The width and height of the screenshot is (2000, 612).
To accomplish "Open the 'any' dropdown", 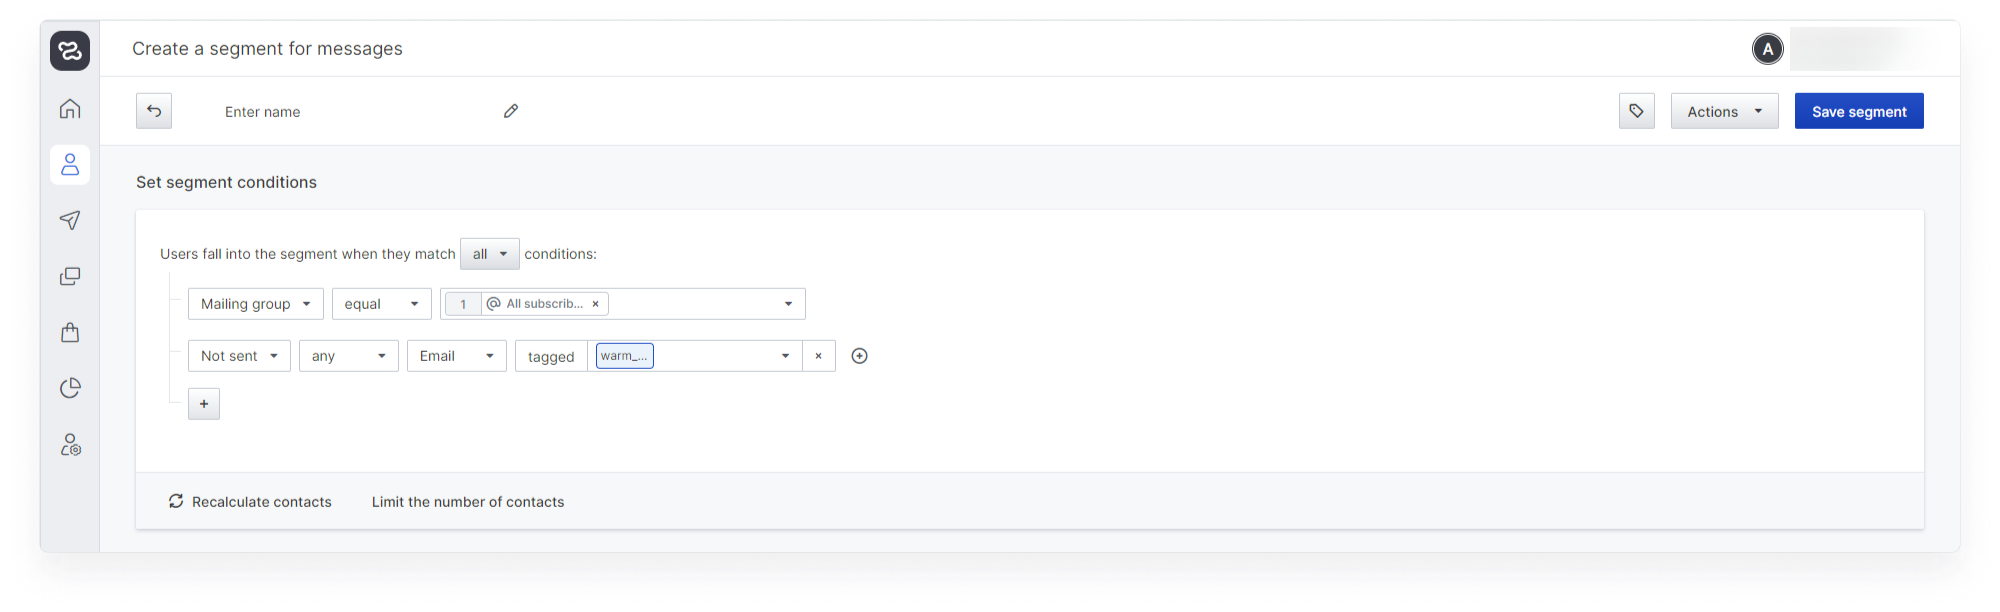I will (x=349, y=356).
